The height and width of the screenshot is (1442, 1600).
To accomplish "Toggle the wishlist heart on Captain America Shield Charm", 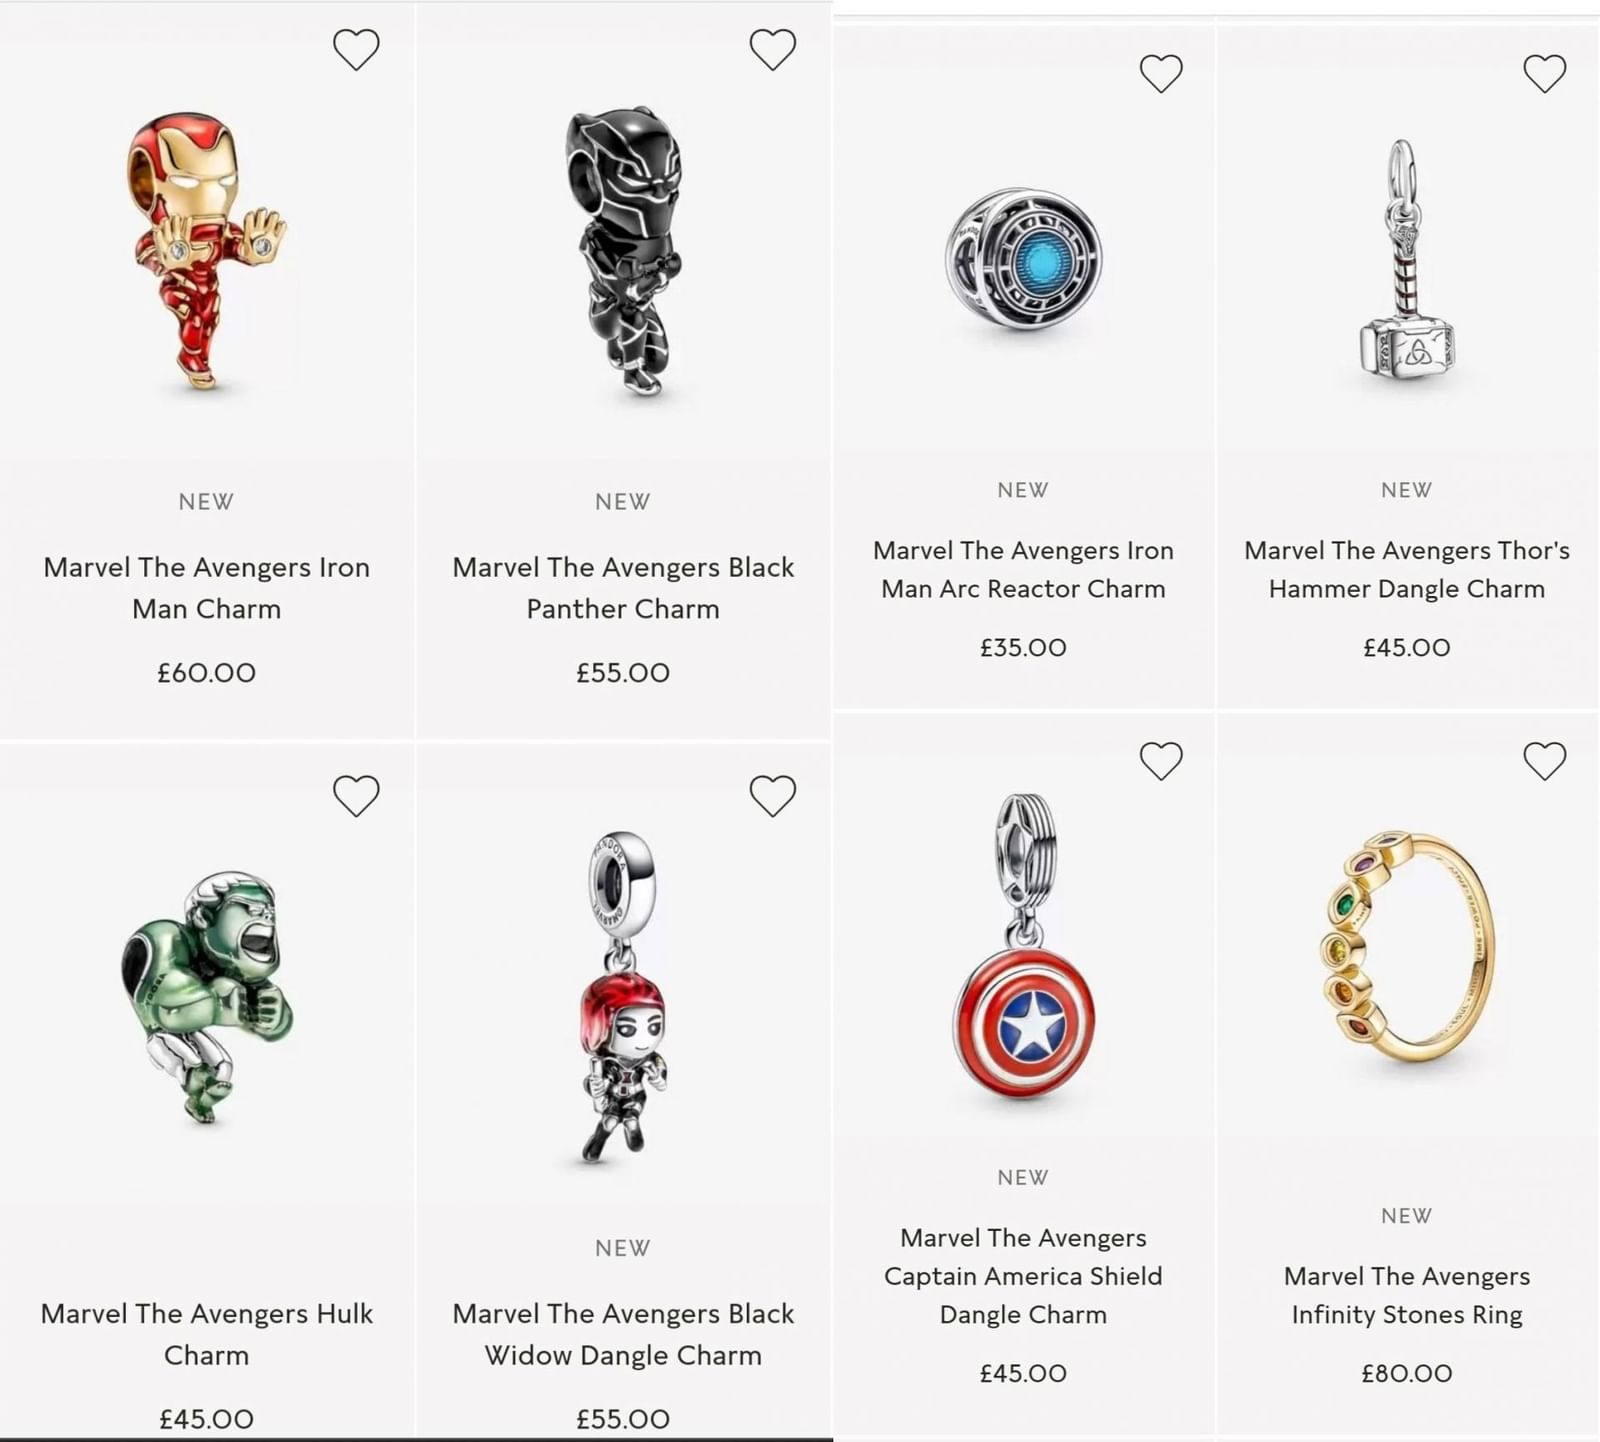I will pyautogui.click(x=1161, y=761).
